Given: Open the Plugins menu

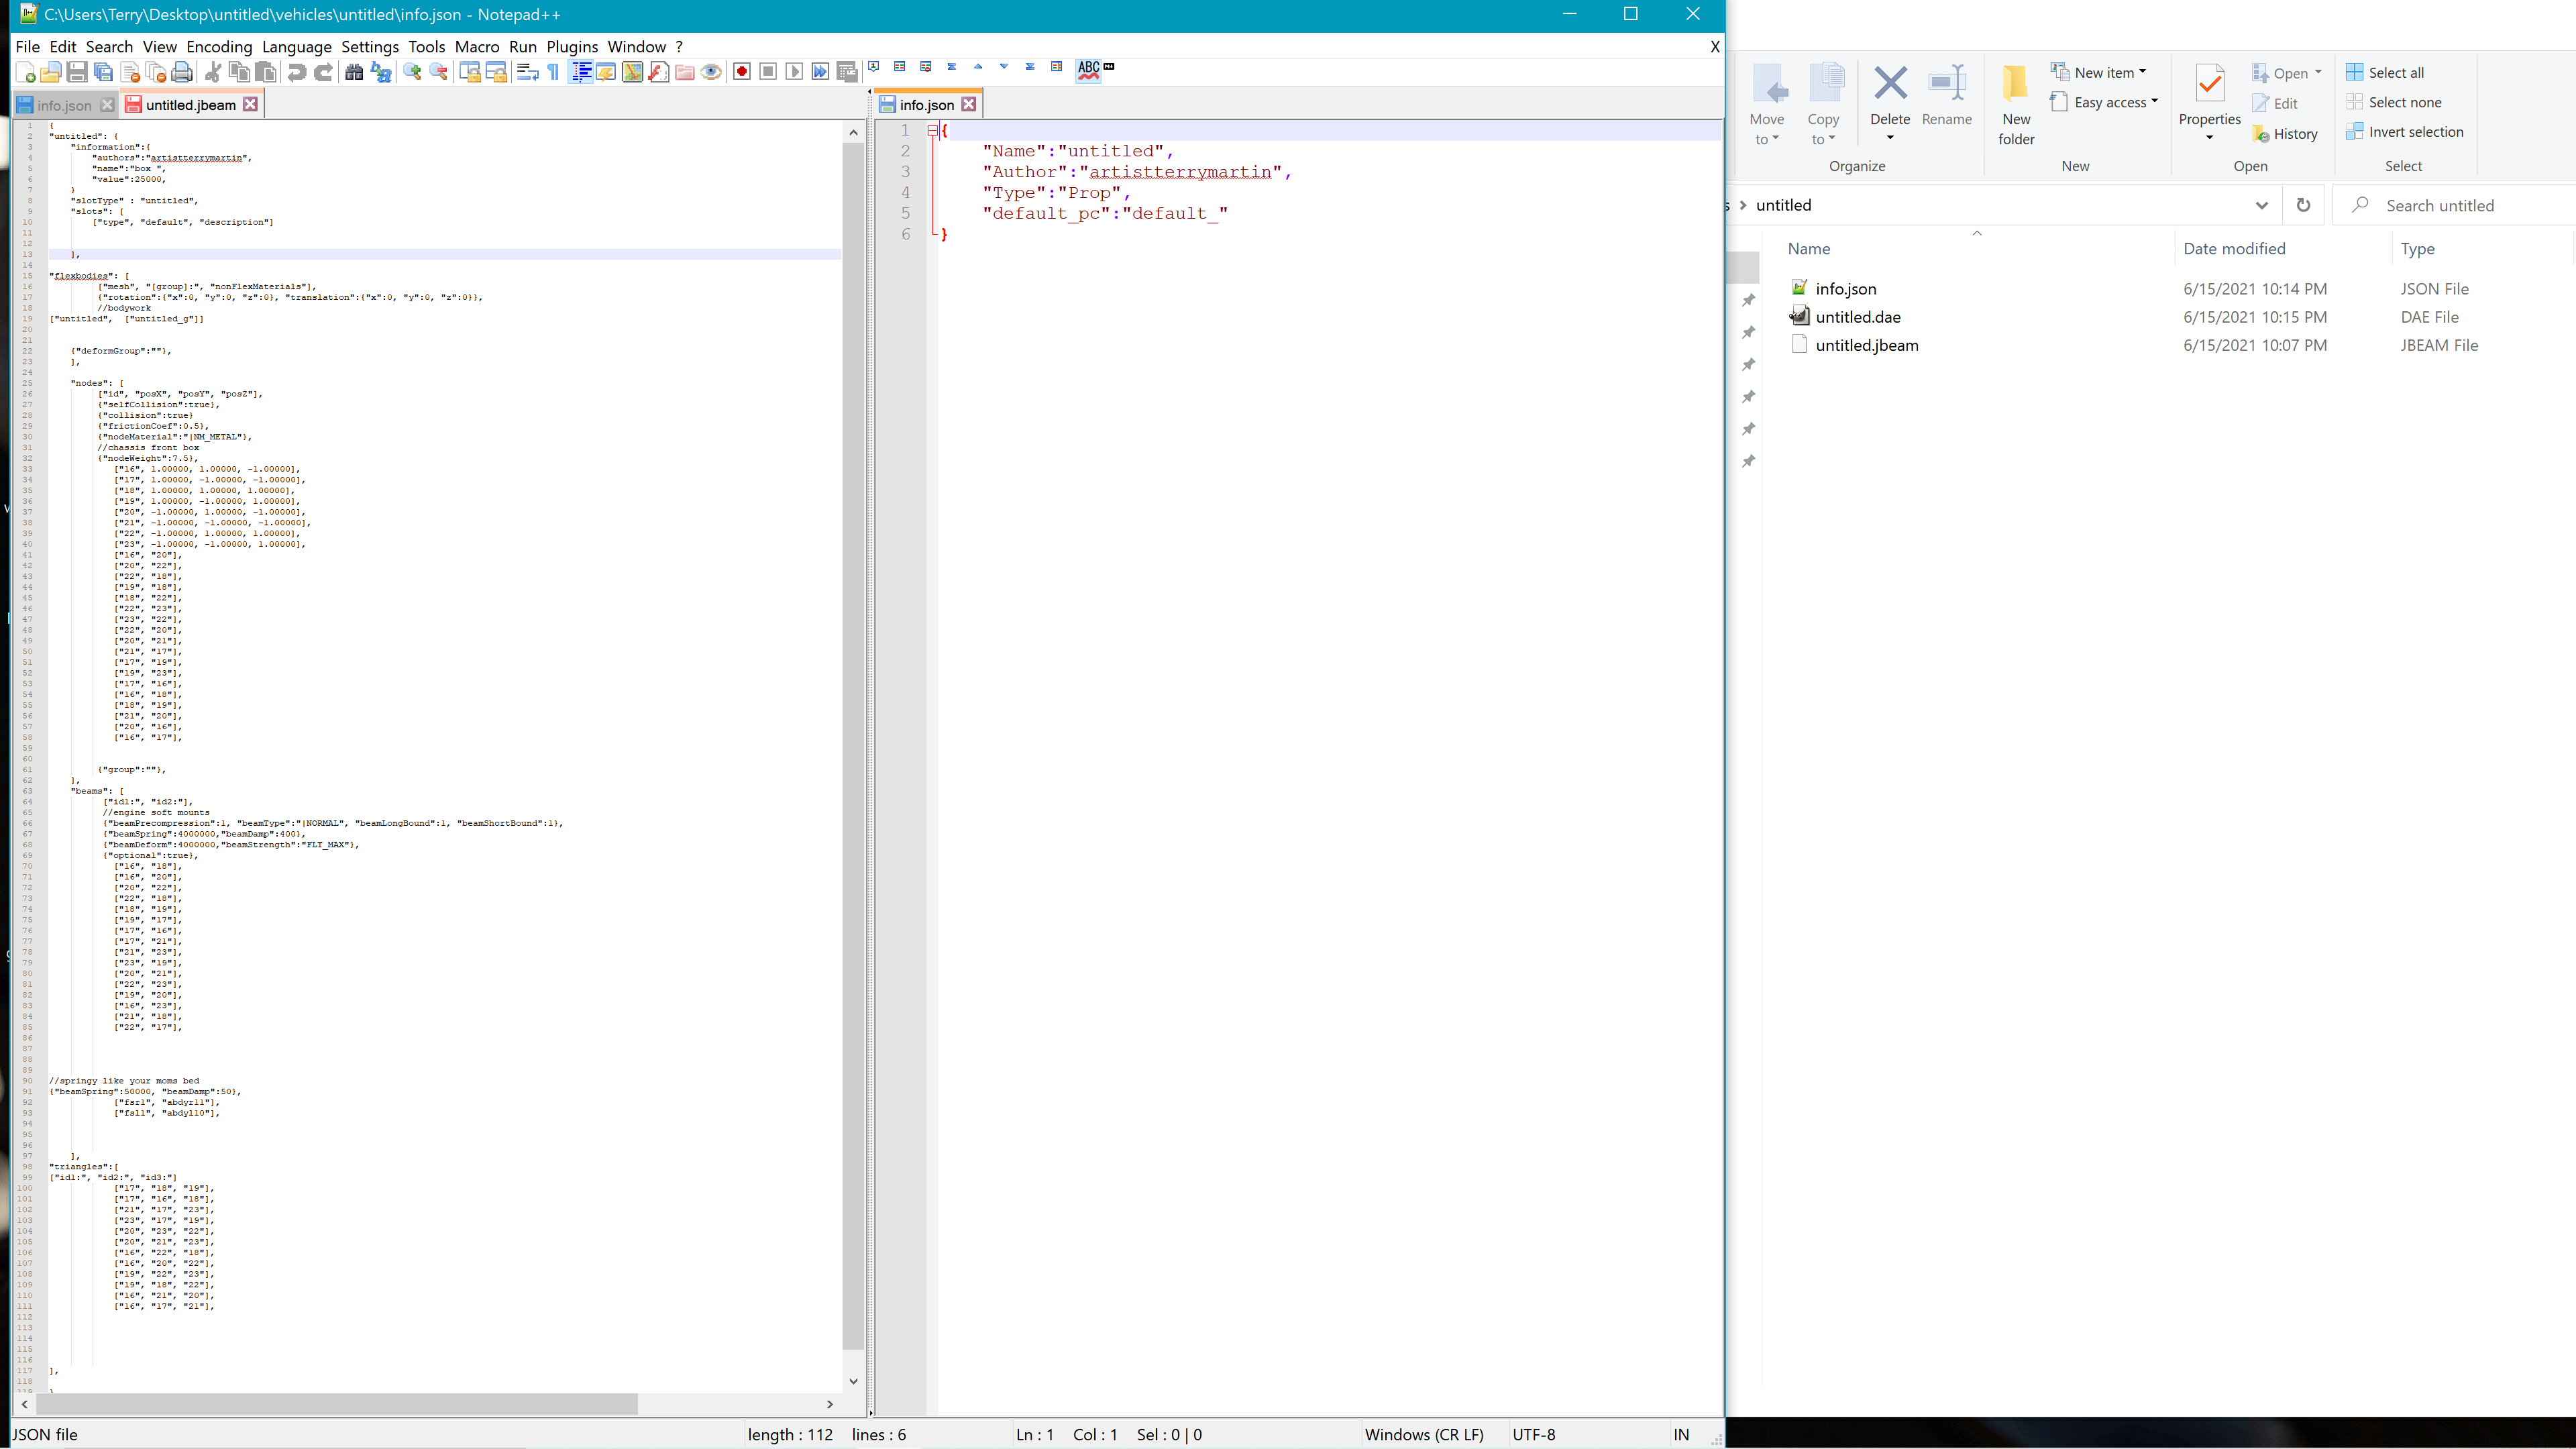Looking at the screenshot, I should 572,47.
